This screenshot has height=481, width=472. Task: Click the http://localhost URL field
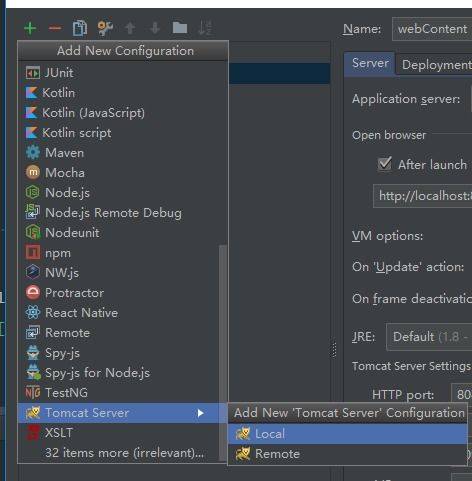coord(422,196)
